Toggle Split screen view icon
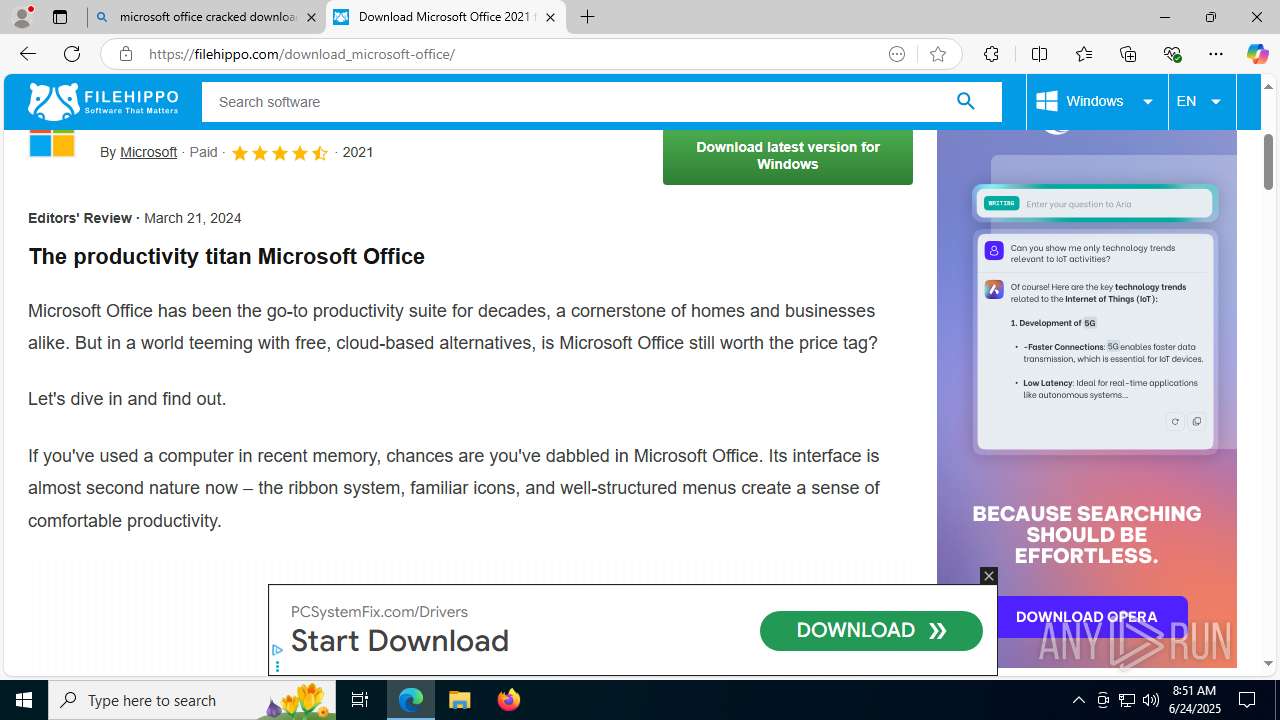 [1039, 54]
